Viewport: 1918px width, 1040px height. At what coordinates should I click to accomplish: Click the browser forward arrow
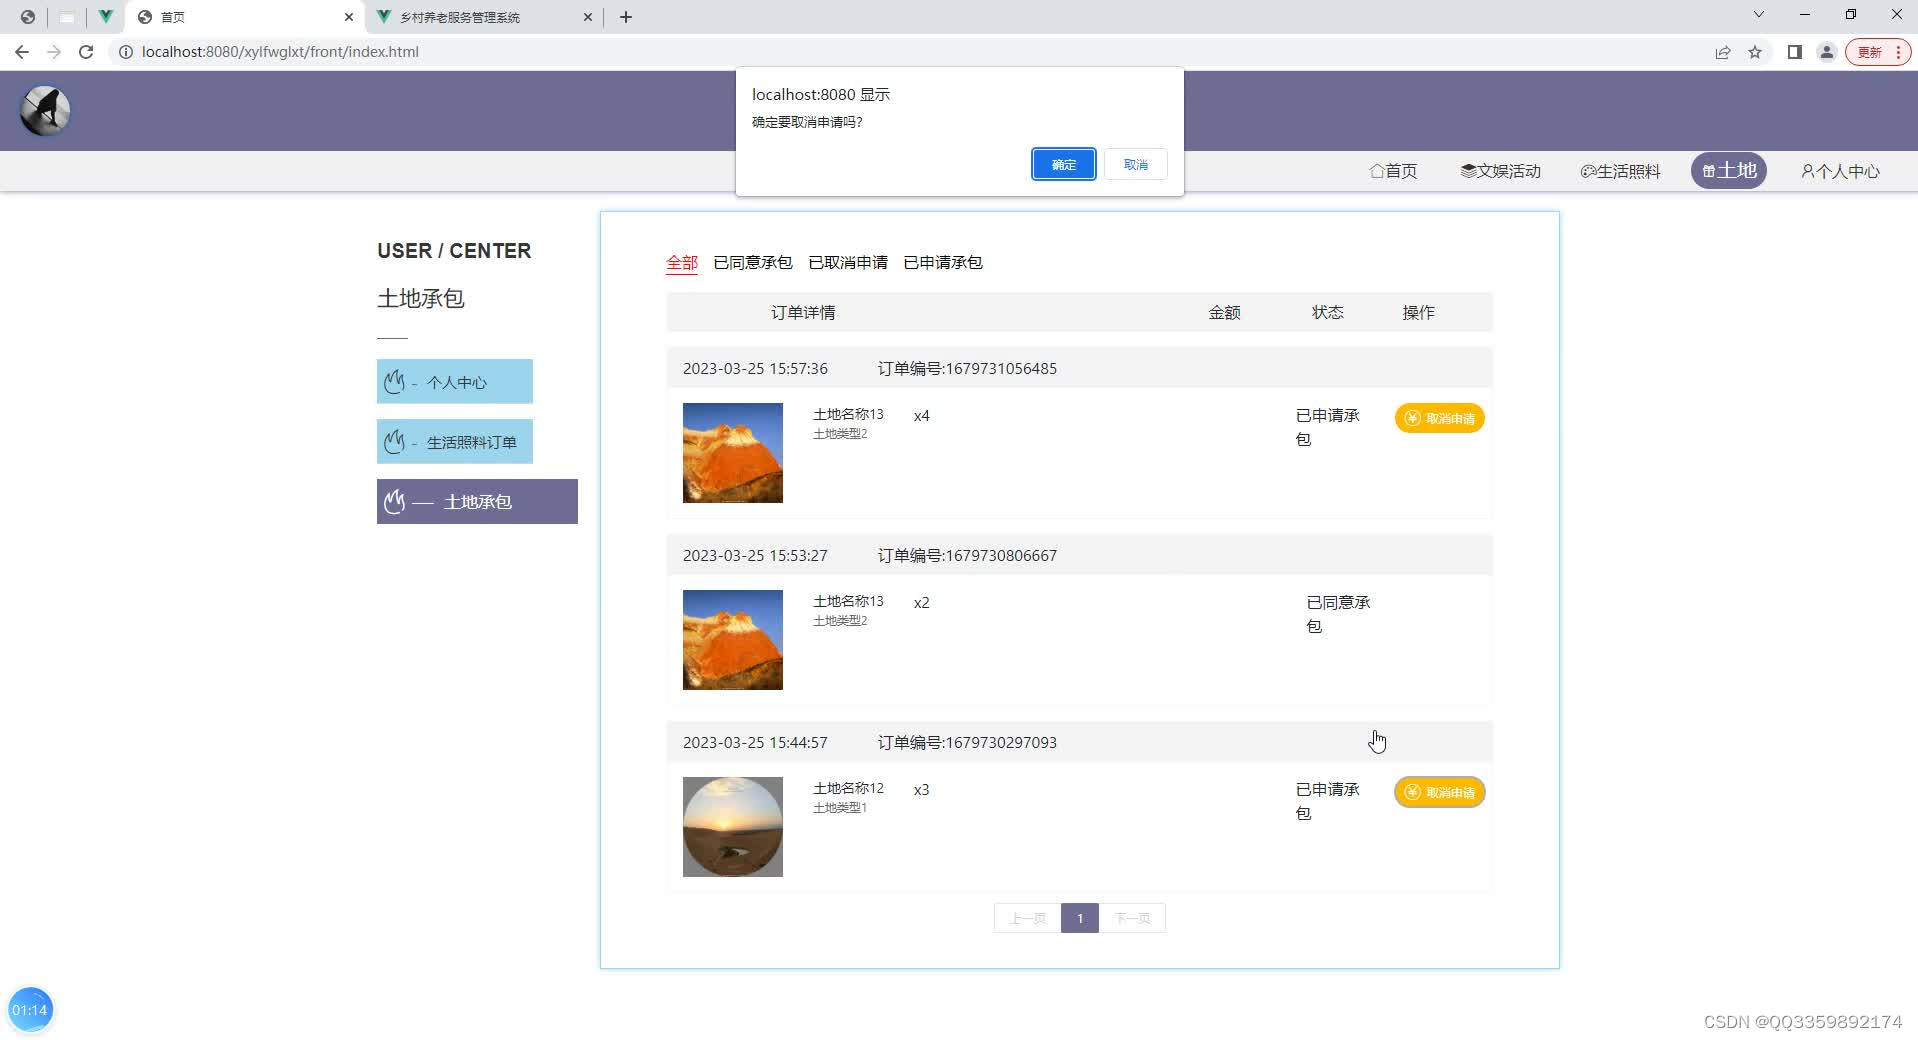54,52
